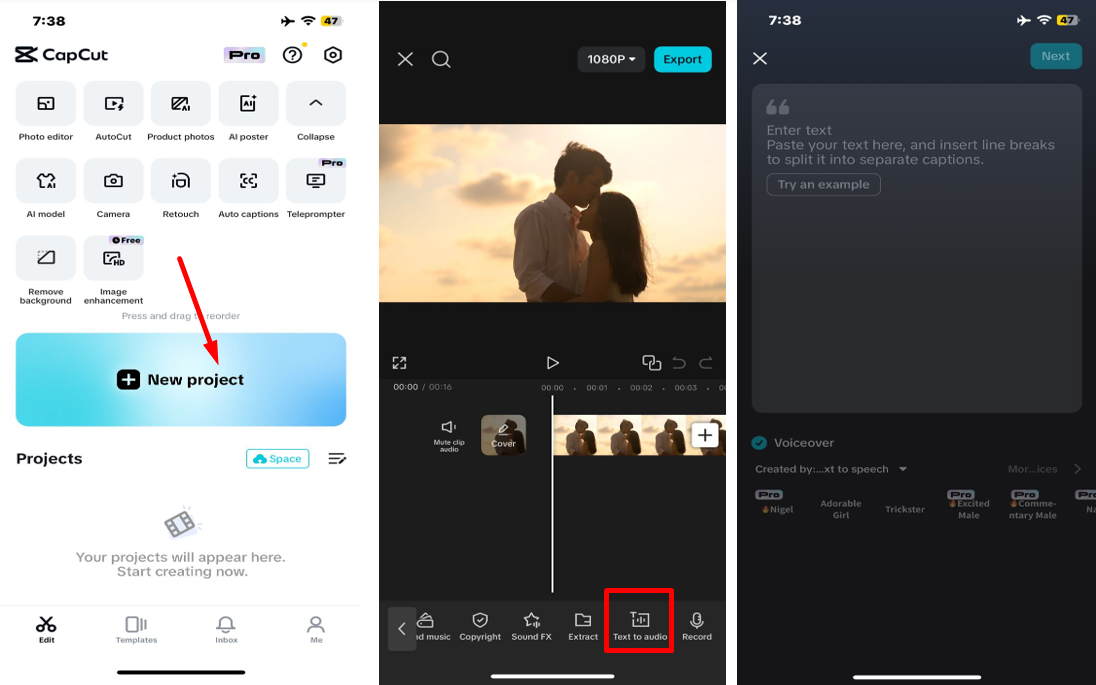Select the Excited Male voice
The height and width of the screenshot is (685, 1096).
[x=969, y=505]
